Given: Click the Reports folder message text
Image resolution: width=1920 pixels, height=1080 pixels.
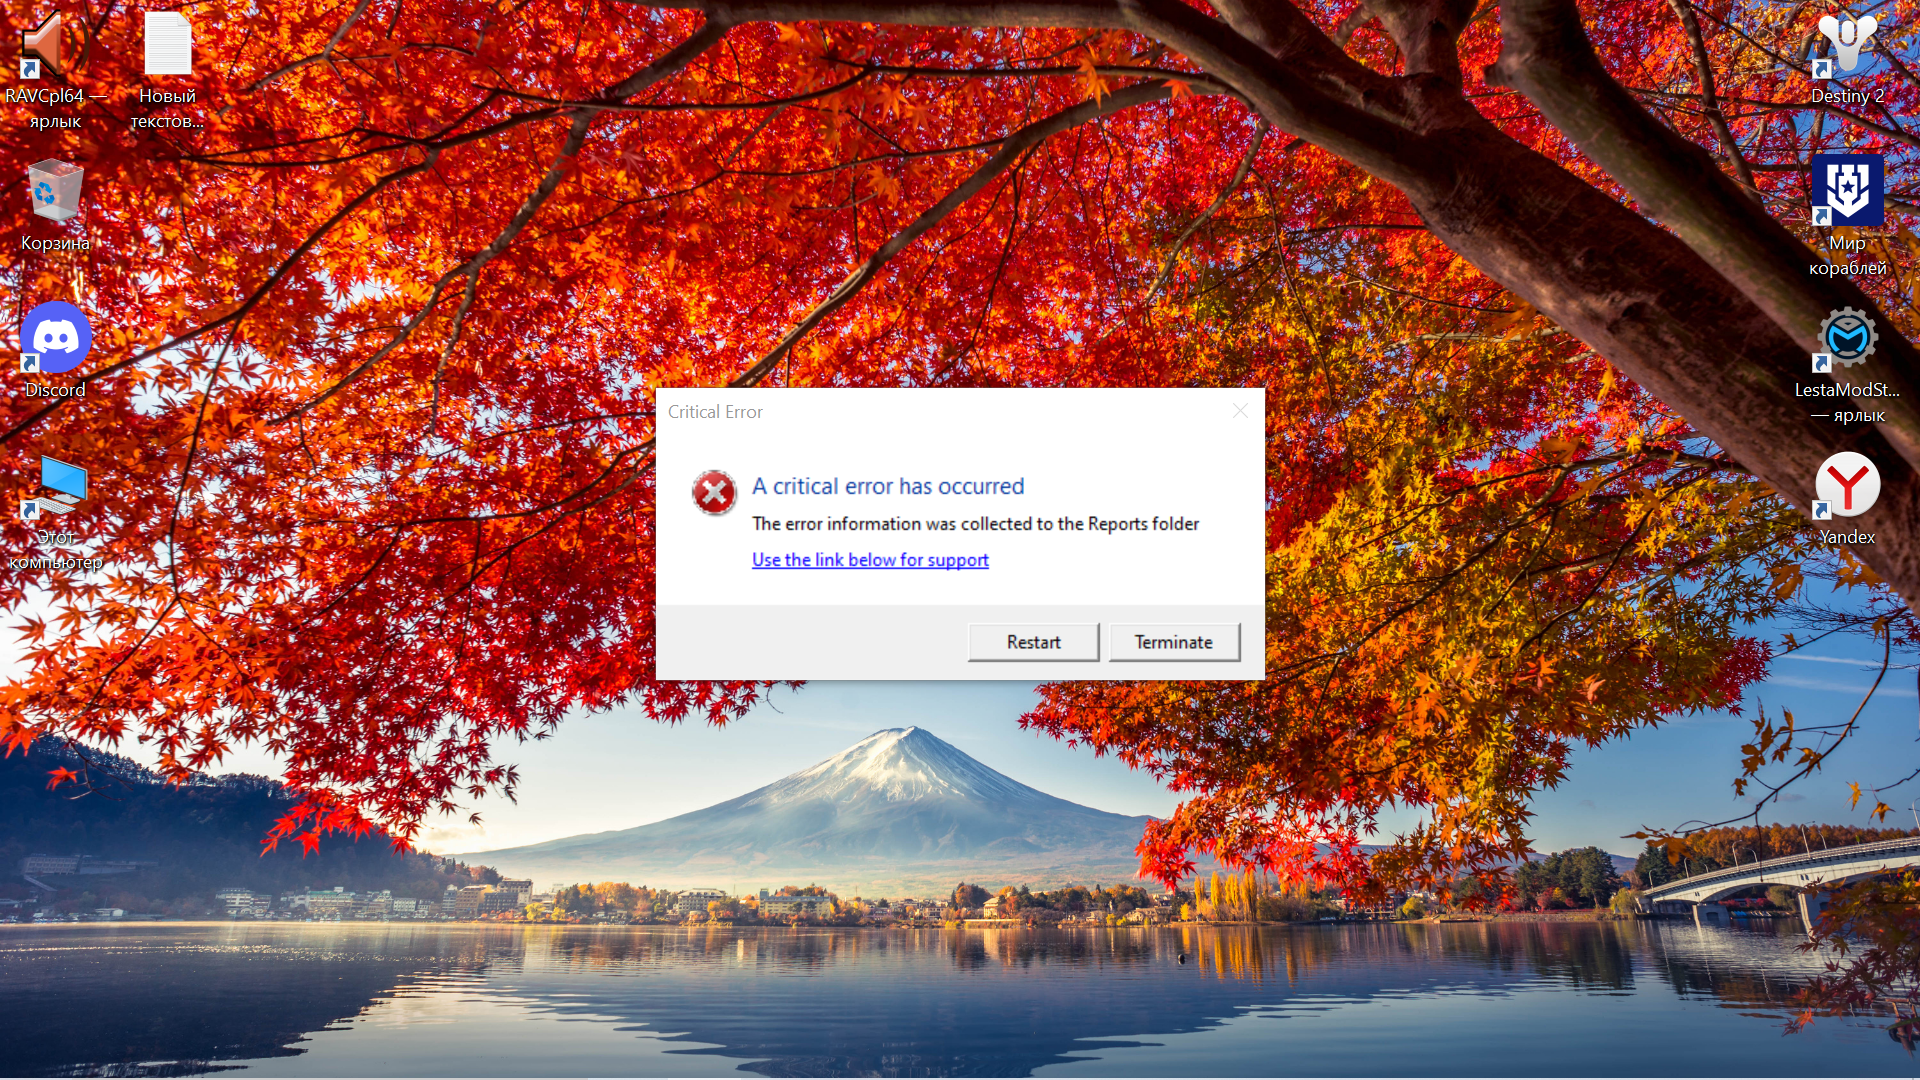Looking at the screenshot, I should (x=975, y=524).
